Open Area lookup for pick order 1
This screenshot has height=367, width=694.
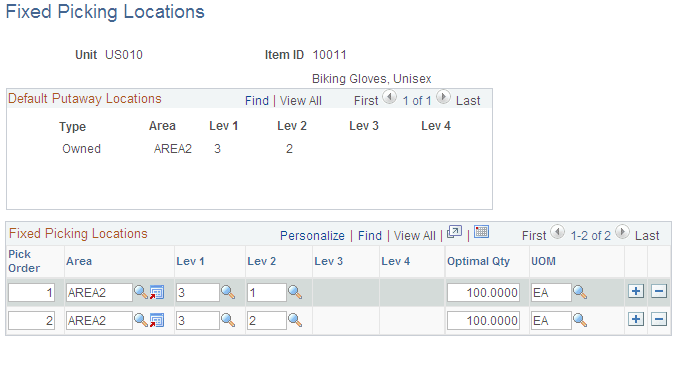click(x=141, y=292)
